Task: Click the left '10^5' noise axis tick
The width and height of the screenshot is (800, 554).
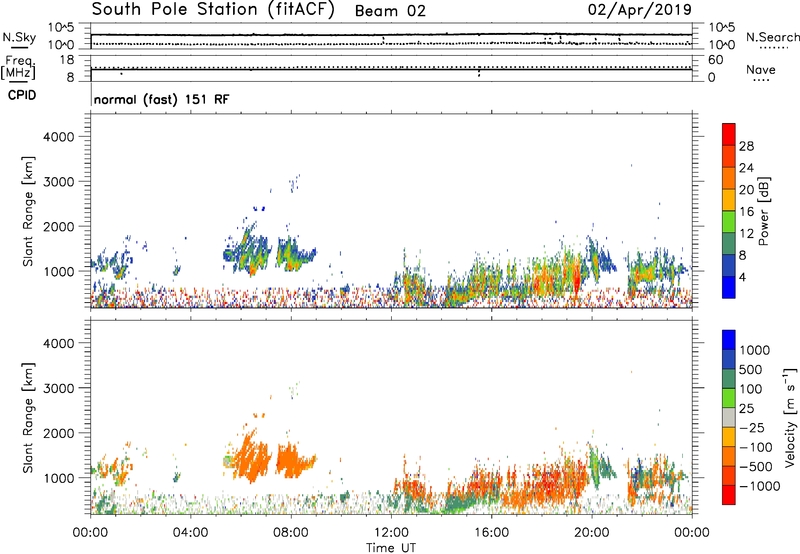Action: tap(61, 28)
